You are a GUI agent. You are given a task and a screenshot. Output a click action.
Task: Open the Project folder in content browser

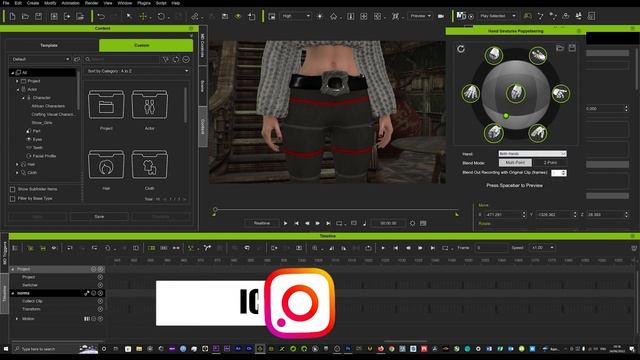pos(106,105)
